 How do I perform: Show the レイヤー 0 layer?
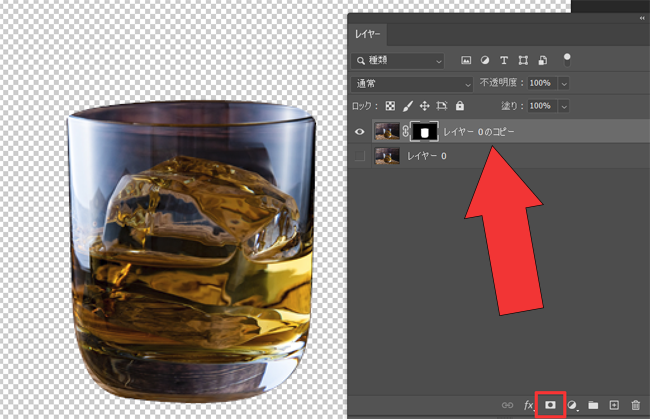coord(360,155)
